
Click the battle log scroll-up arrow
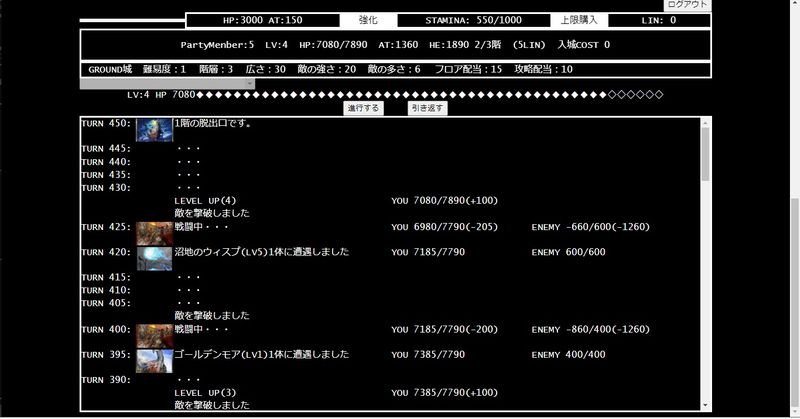[704, 122]
